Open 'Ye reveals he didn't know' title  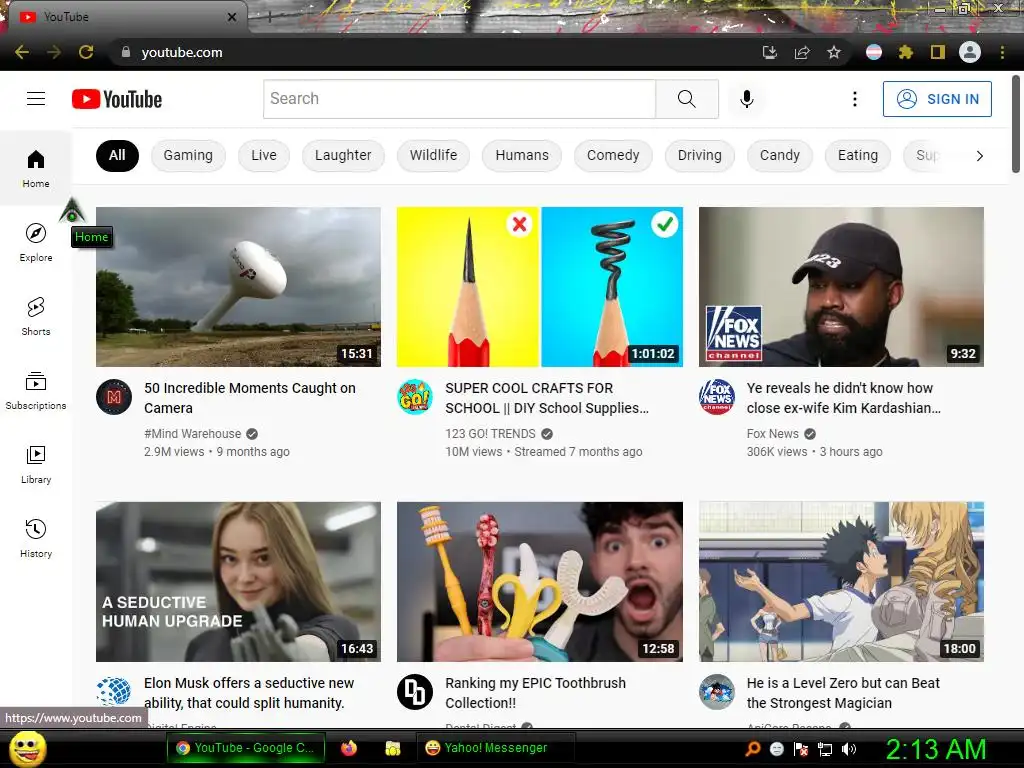click(x=844, y=398)
